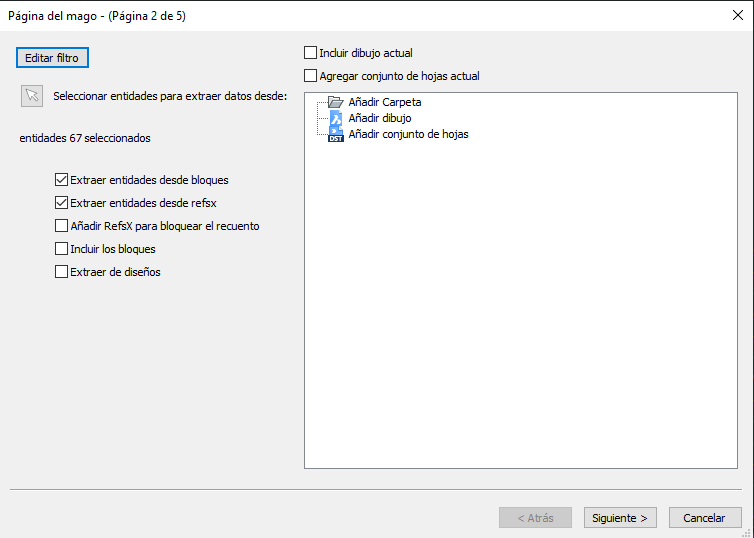
Task: Select the Añadir Carpeta tree entry
Action: tap(385, 102)
